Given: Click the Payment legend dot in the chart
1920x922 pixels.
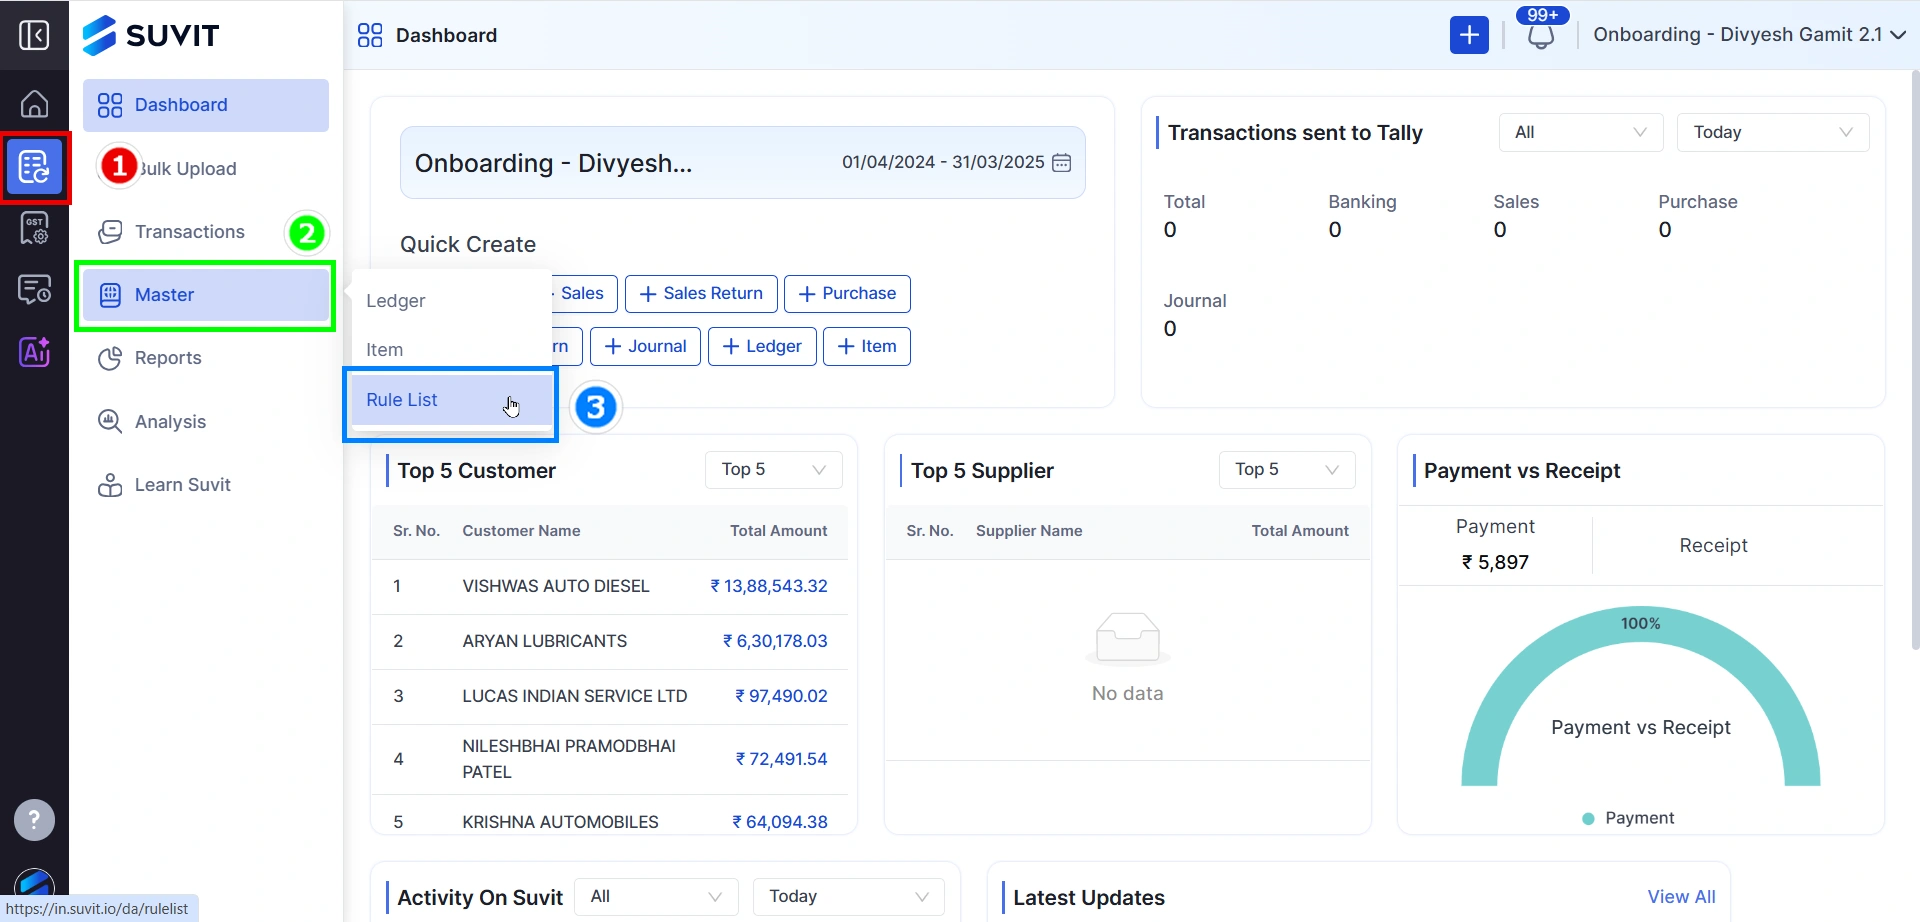Looking at the screenshot, I should tap(1588, 818).
